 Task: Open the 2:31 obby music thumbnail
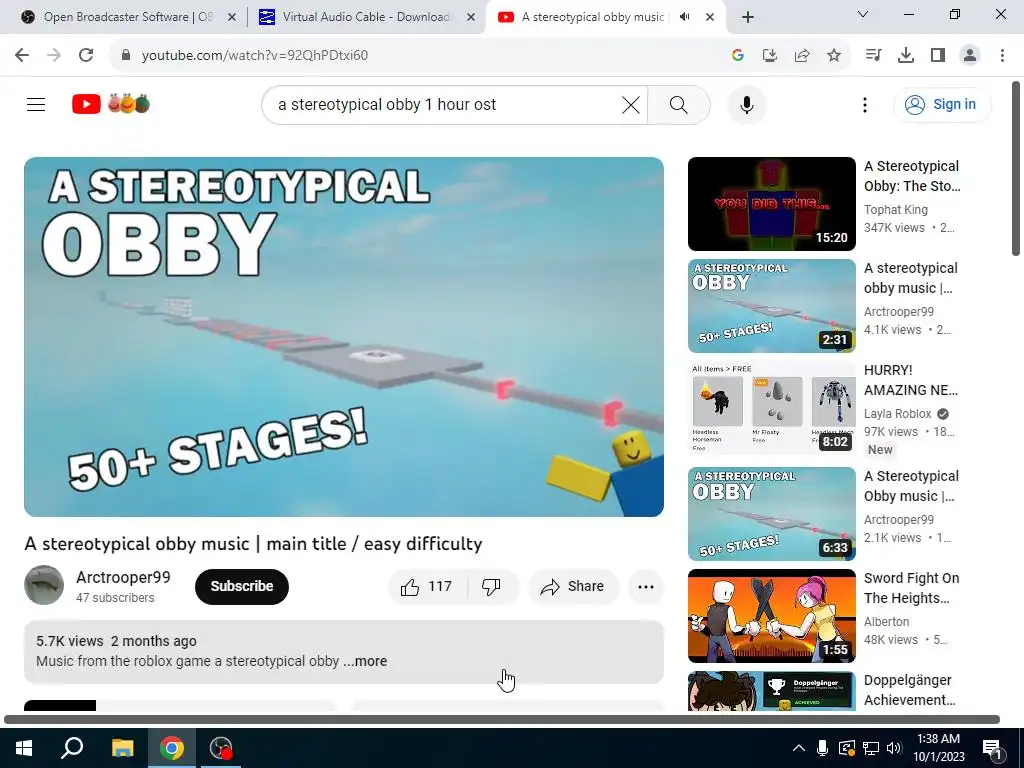(x=771, y=306)
